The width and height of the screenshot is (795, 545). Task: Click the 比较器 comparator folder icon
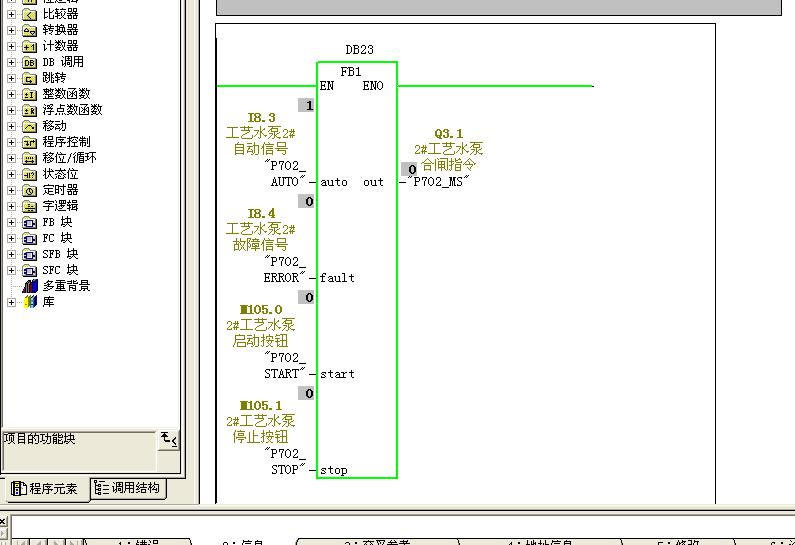pos(29,15)
